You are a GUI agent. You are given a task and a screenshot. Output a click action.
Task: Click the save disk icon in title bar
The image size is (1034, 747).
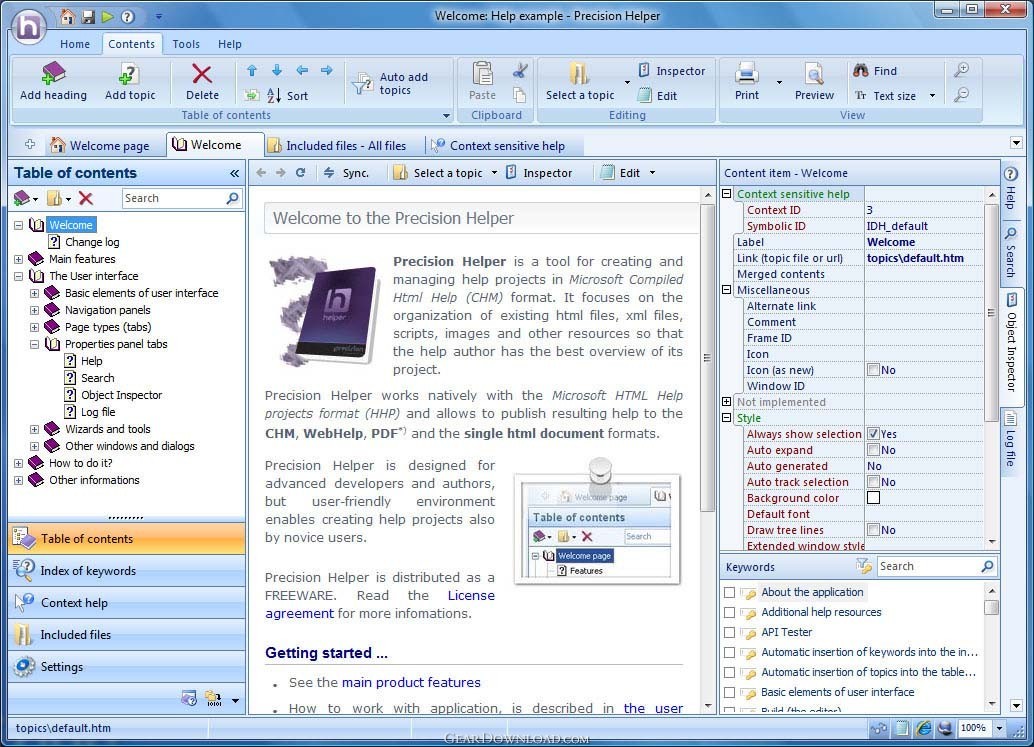(x=88, y=16)
